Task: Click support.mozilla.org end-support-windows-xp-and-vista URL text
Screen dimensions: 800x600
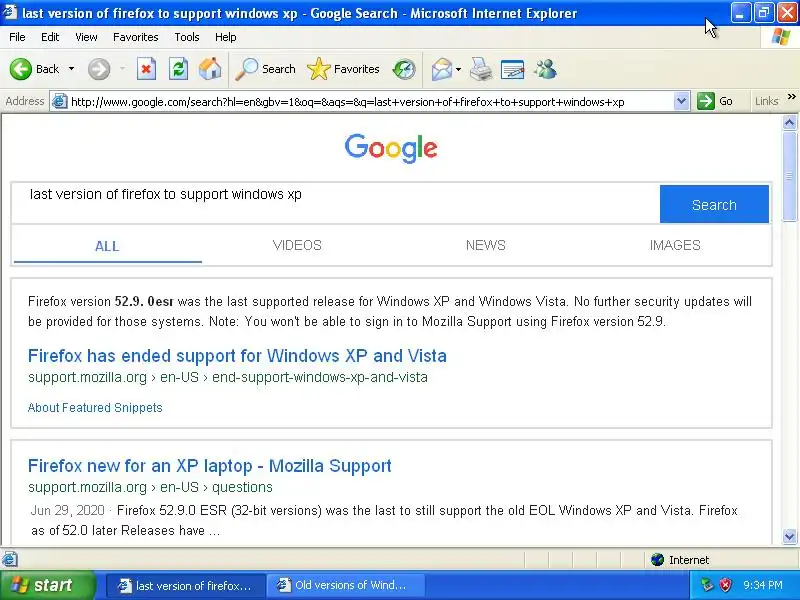Action: pos(228,378)
